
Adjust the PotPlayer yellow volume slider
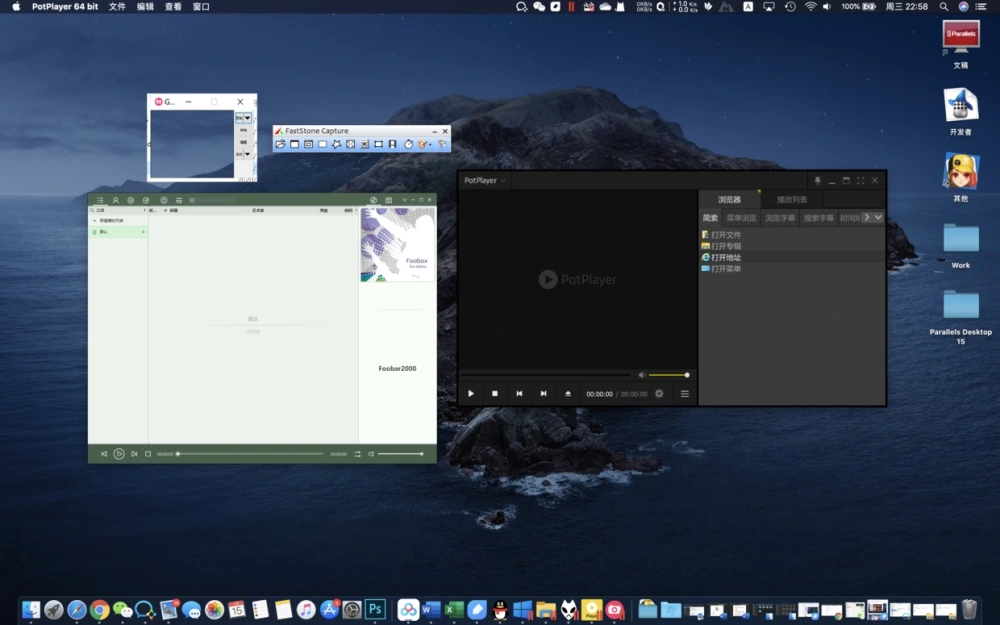[668, 375]
